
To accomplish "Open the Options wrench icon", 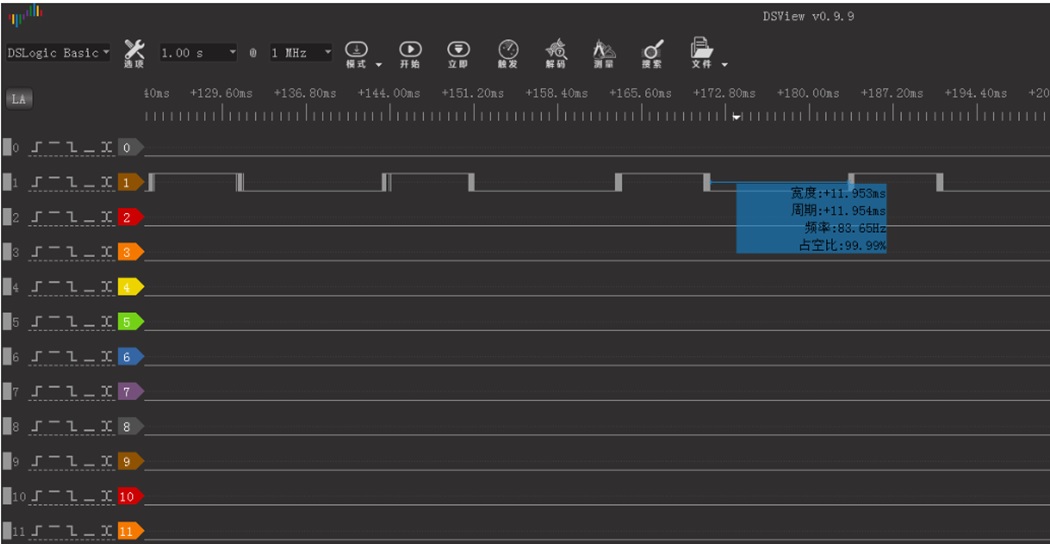I will [134, 52].
